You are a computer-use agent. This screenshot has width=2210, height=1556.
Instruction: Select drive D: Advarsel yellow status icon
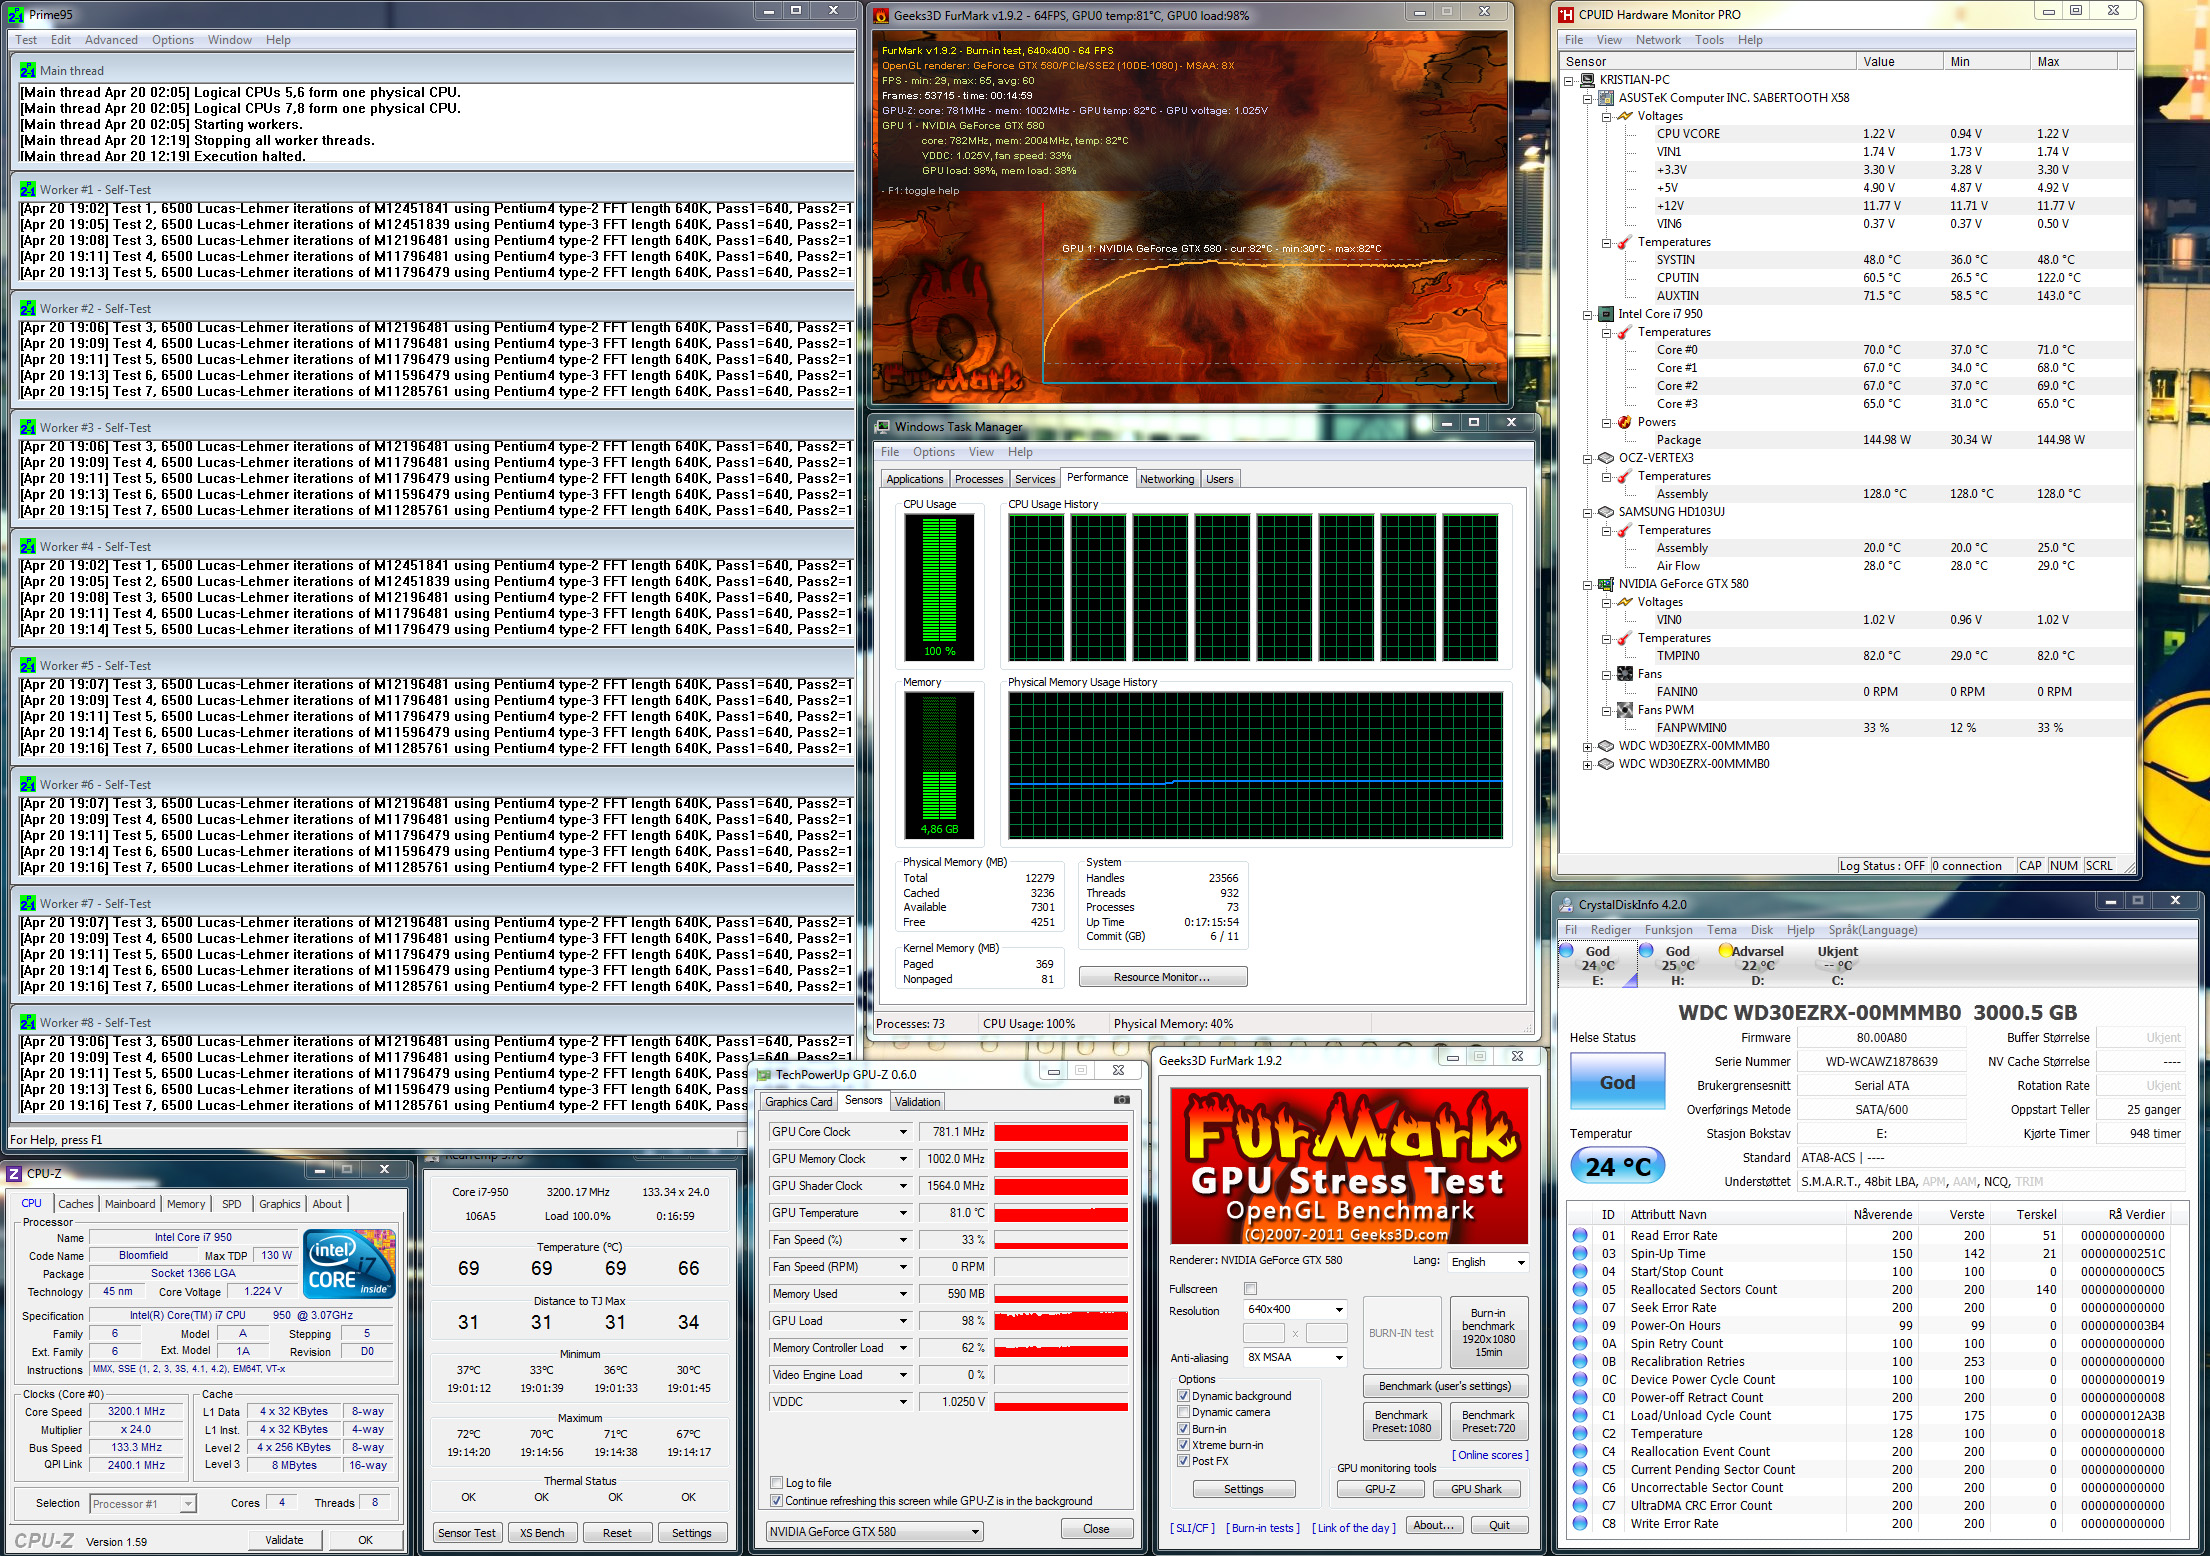tap(1725, 951)
